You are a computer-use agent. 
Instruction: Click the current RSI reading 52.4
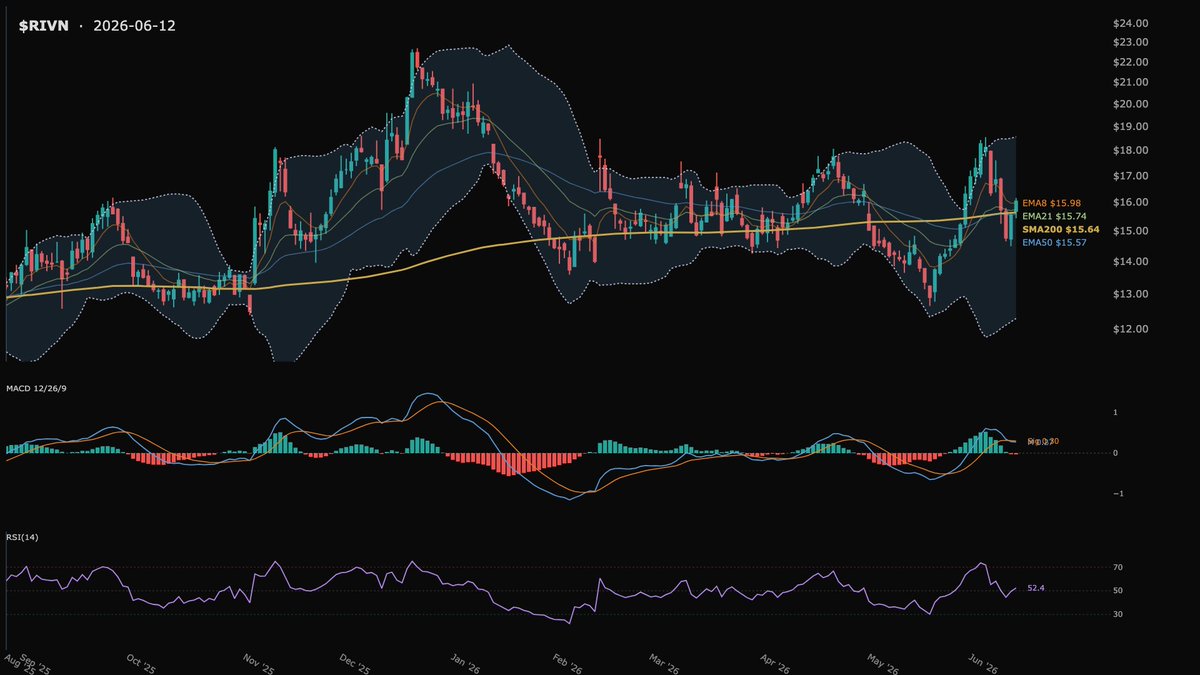click(1036, 588)
